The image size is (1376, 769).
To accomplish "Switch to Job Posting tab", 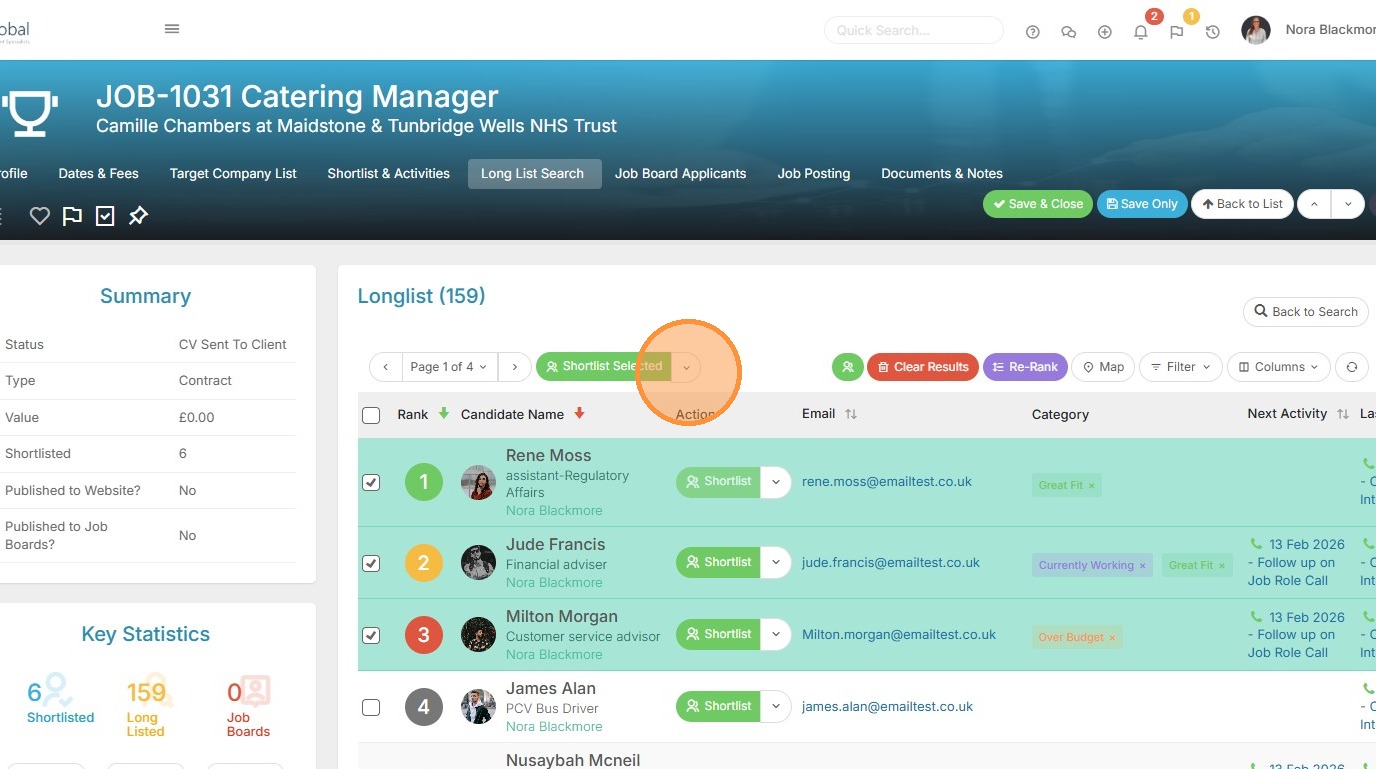I will 813,173.
